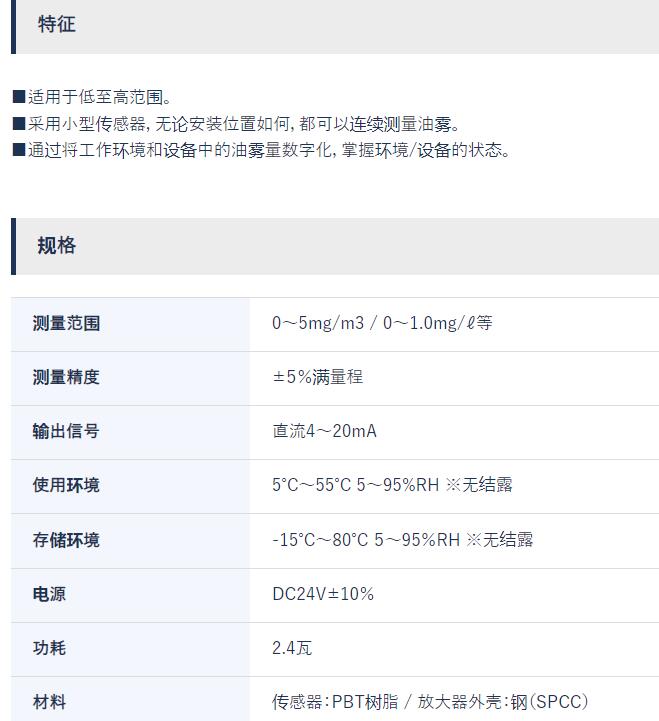Select the 存储环境 row label
Image resolution: width=659 pixels, height=721 pixels.
tap(66, 540)
